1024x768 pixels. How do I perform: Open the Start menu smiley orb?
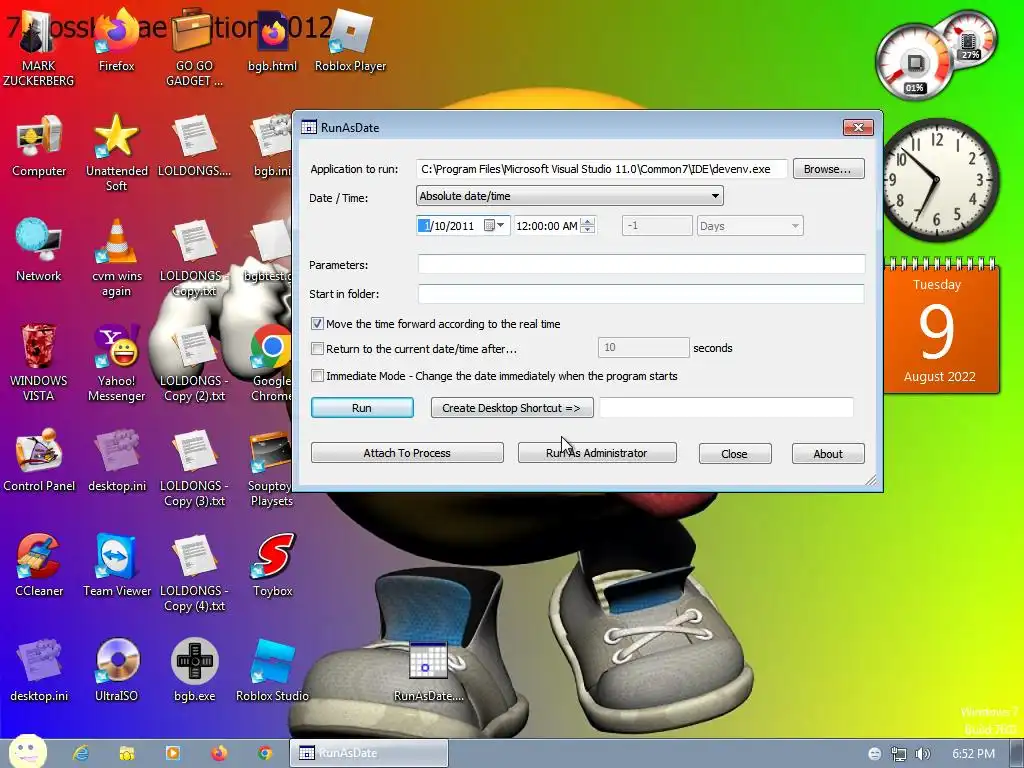pyautogui.click(x=27, y=751)
